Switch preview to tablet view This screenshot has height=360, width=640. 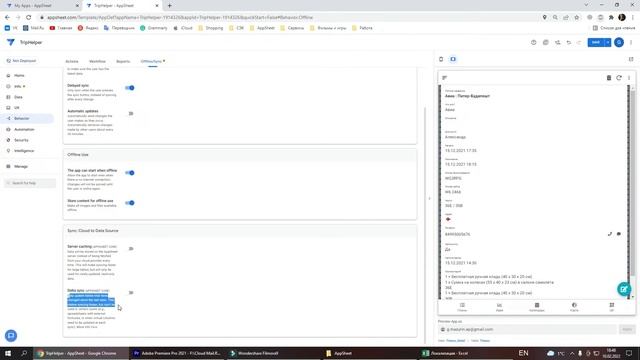coord(453,59)
